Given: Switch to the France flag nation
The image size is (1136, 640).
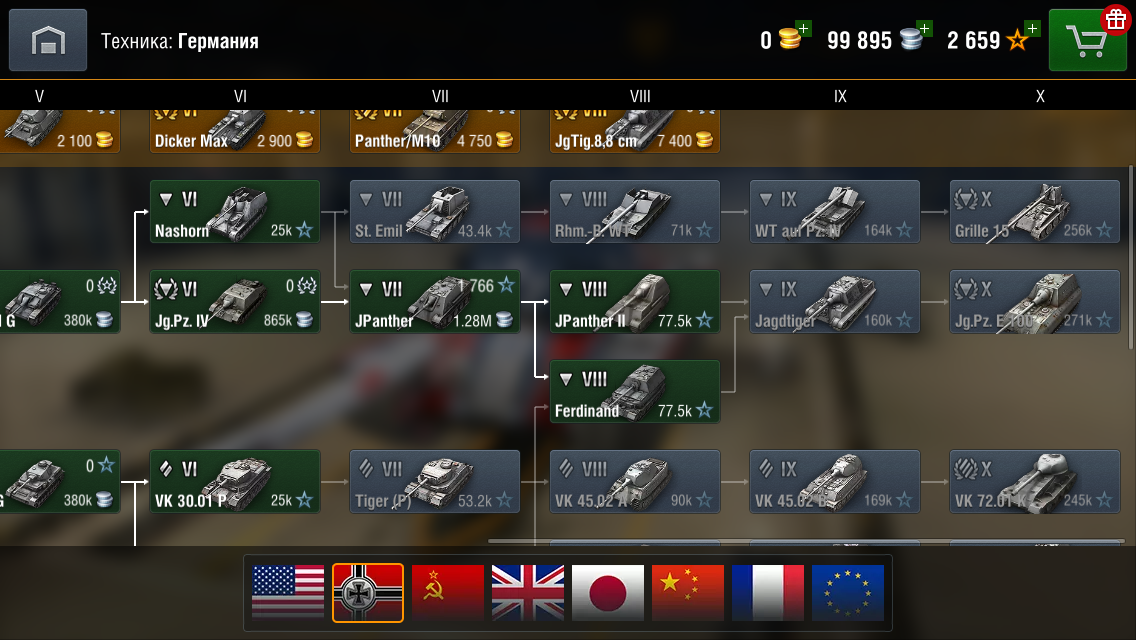Looking at the screenshot, I should (x=768, y=592).
